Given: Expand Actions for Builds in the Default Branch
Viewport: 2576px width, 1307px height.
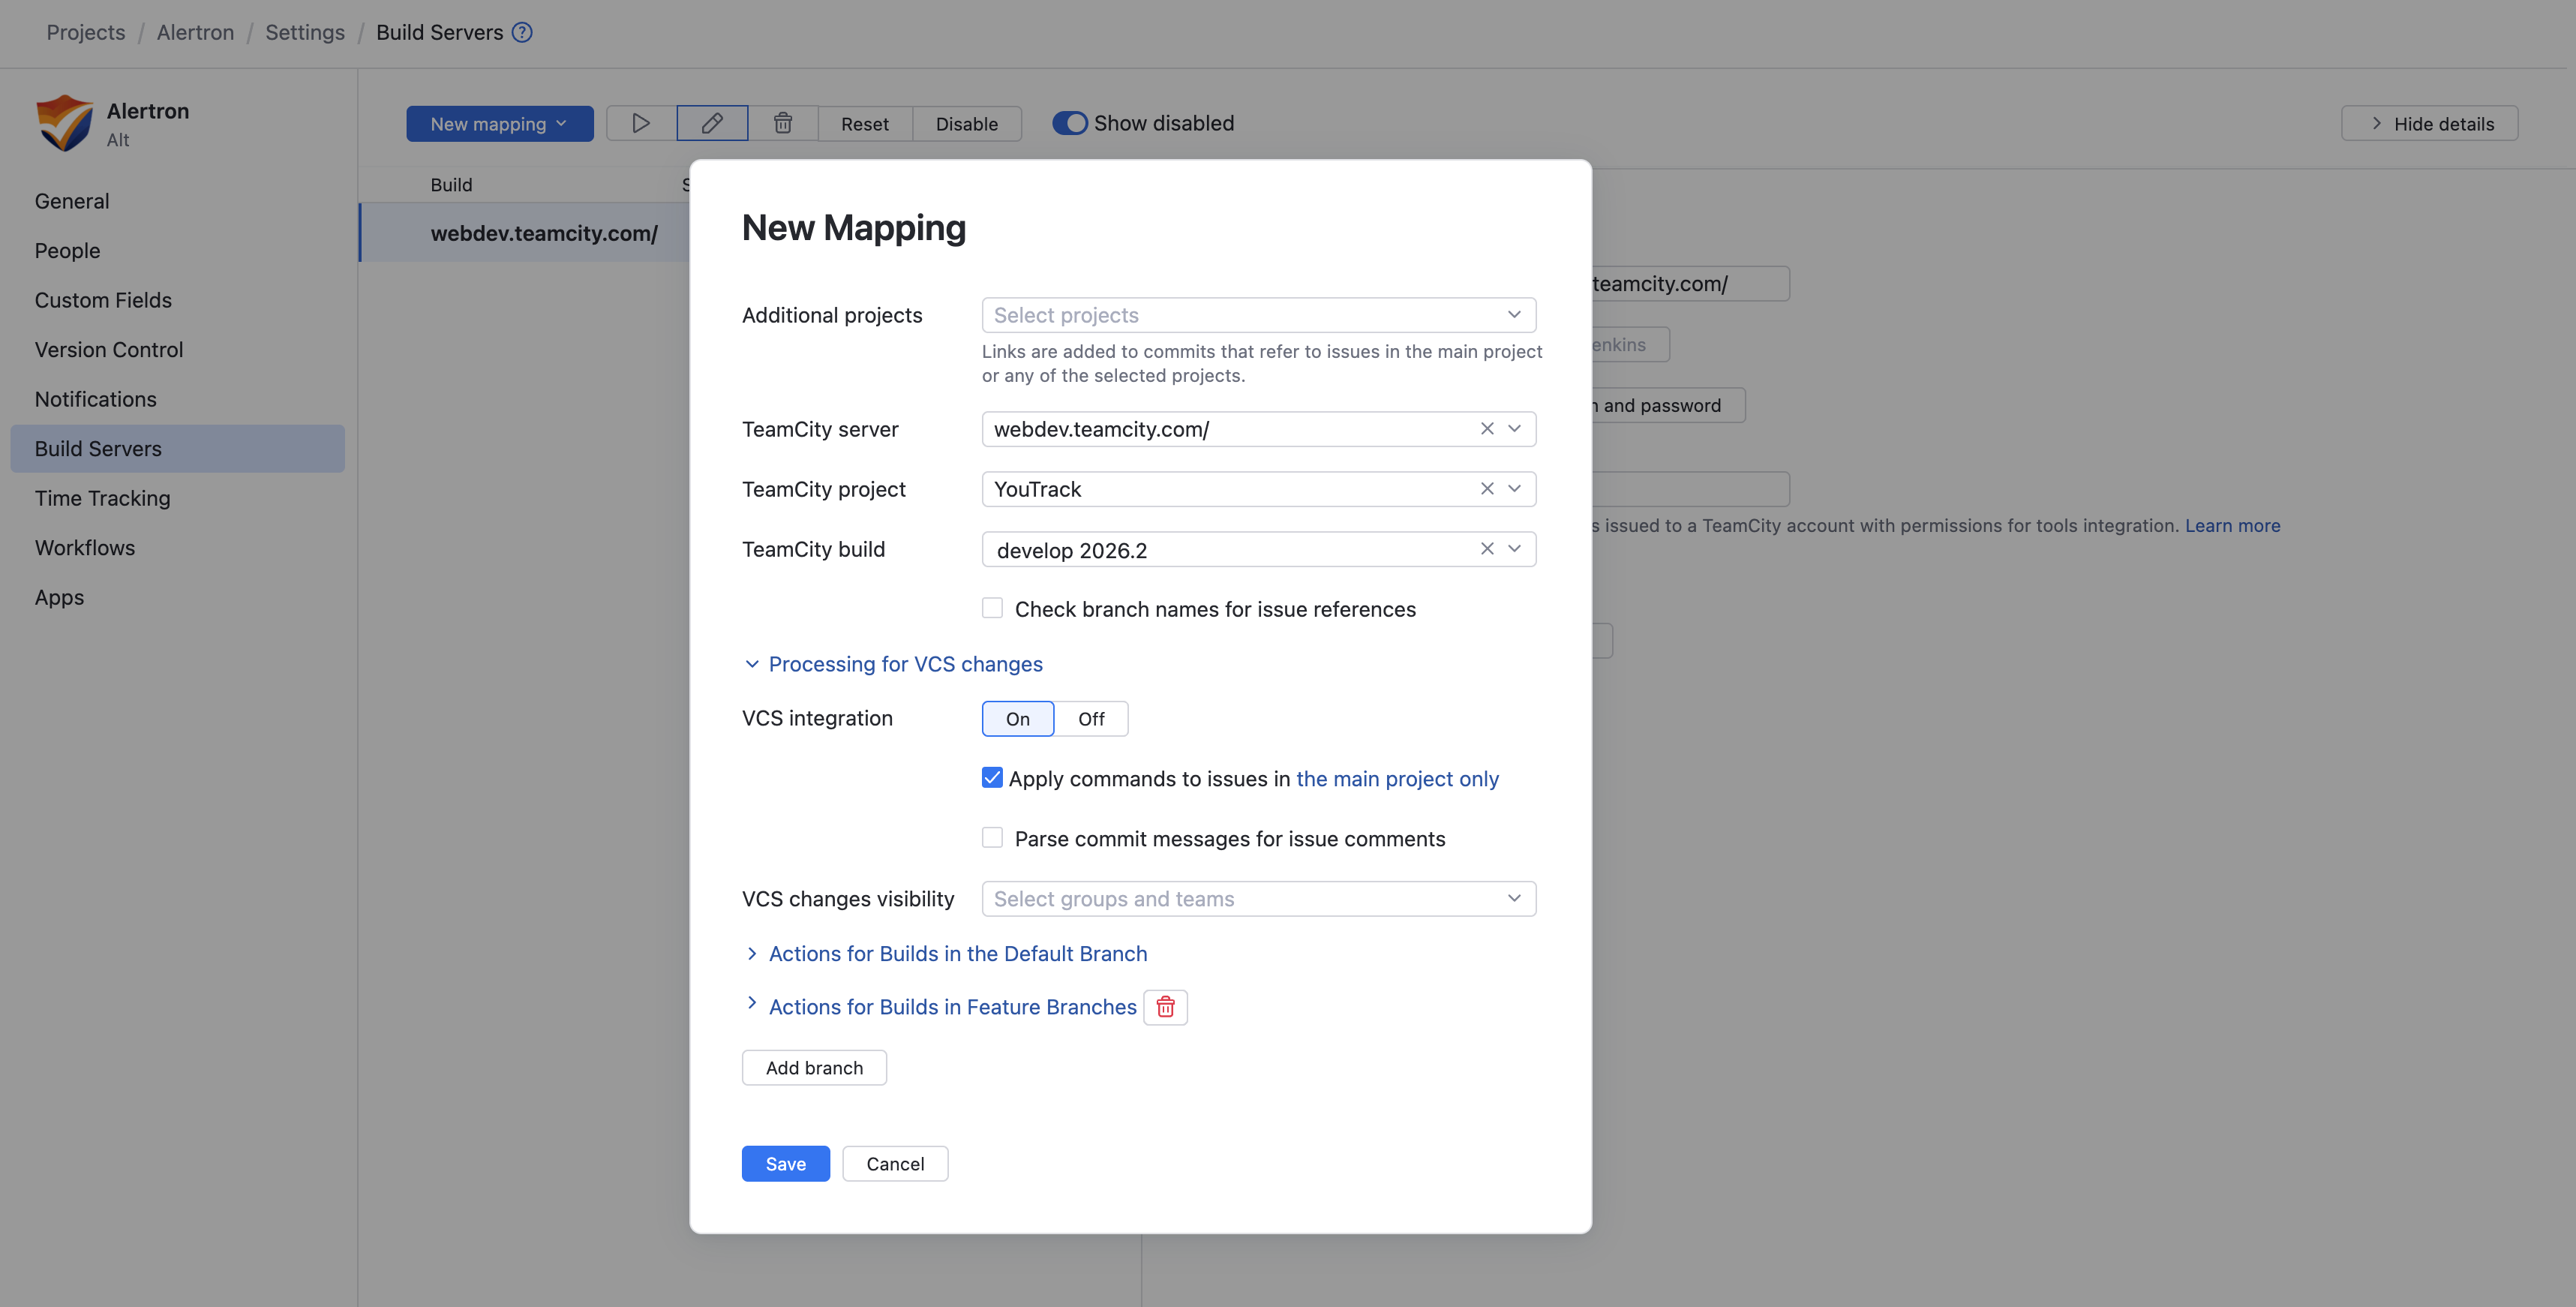Looking at the screenshot, I should (946, 954).
